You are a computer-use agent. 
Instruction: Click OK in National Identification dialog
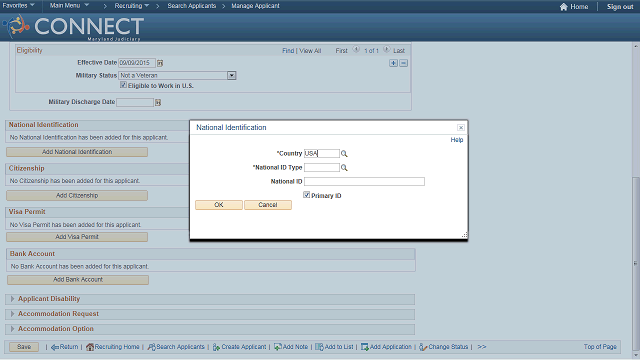pos(219,205)
